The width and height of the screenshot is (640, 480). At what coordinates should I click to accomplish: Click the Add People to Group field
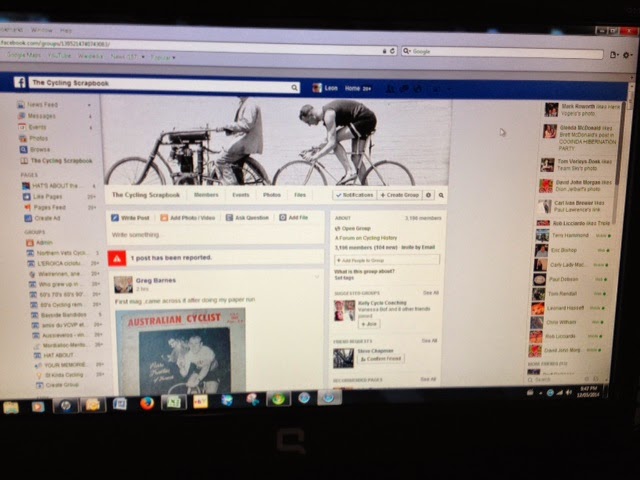pos(387,260)
